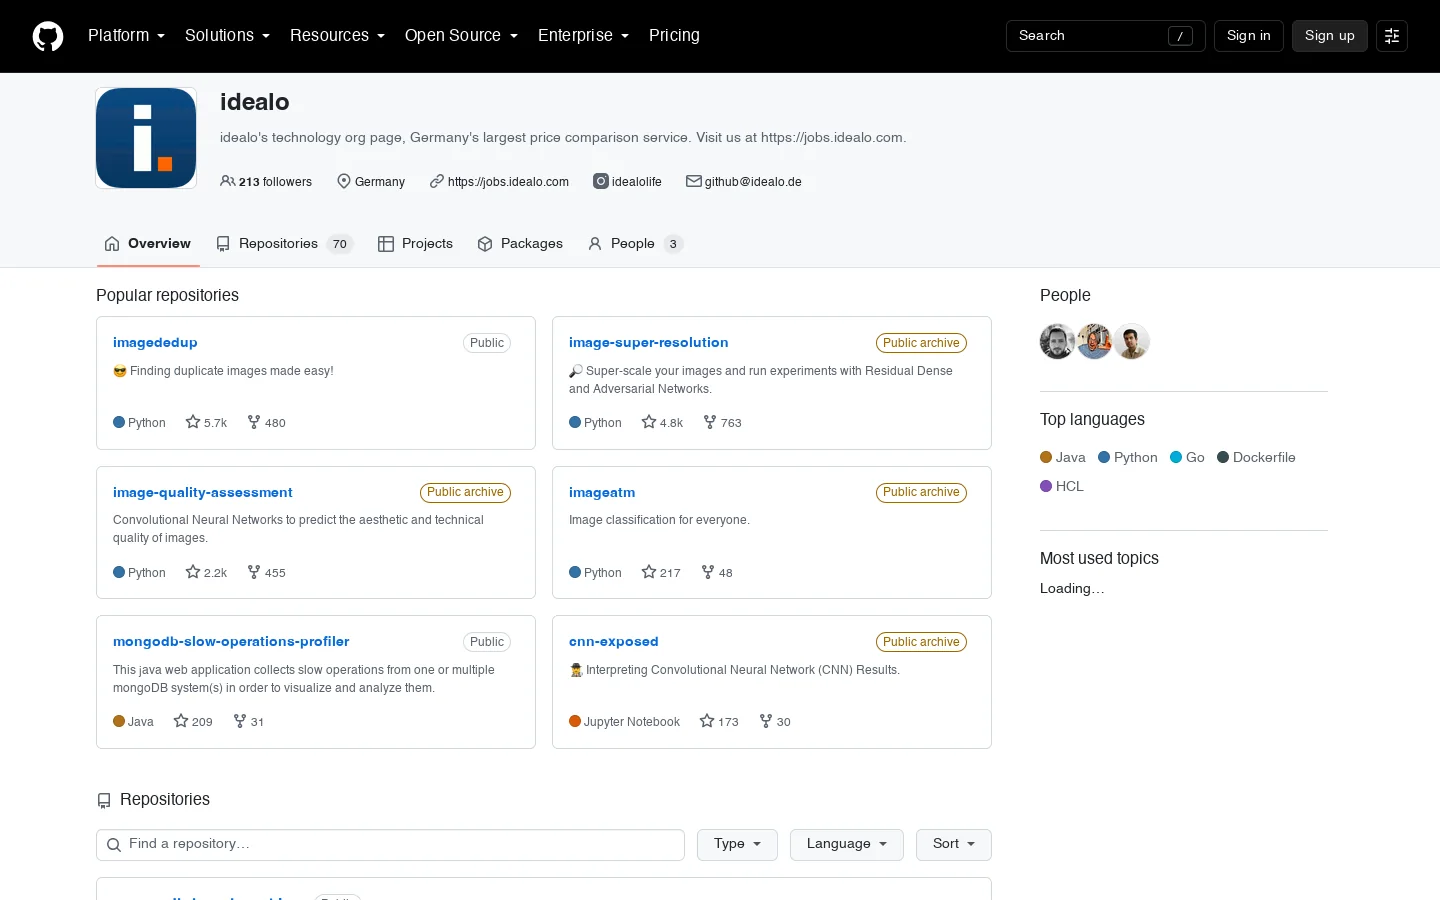Screen dimensions: 1440x900
Task: Click forks on image-super-resolution repository
Action: click(x=723, y=423)
